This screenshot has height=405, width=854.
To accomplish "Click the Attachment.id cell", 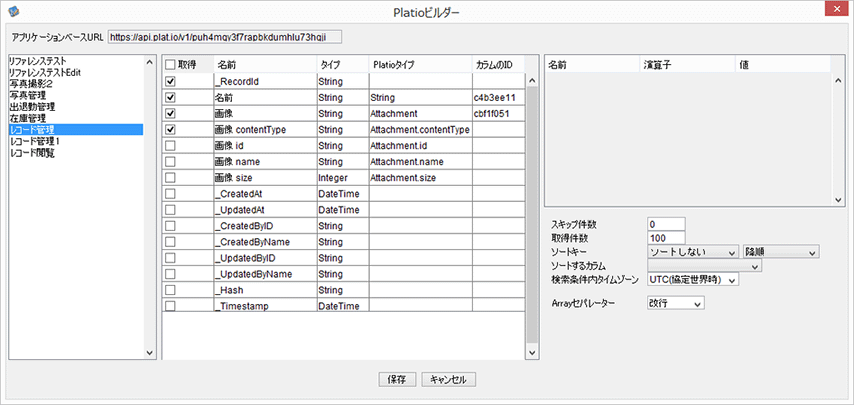I will 420,145.
